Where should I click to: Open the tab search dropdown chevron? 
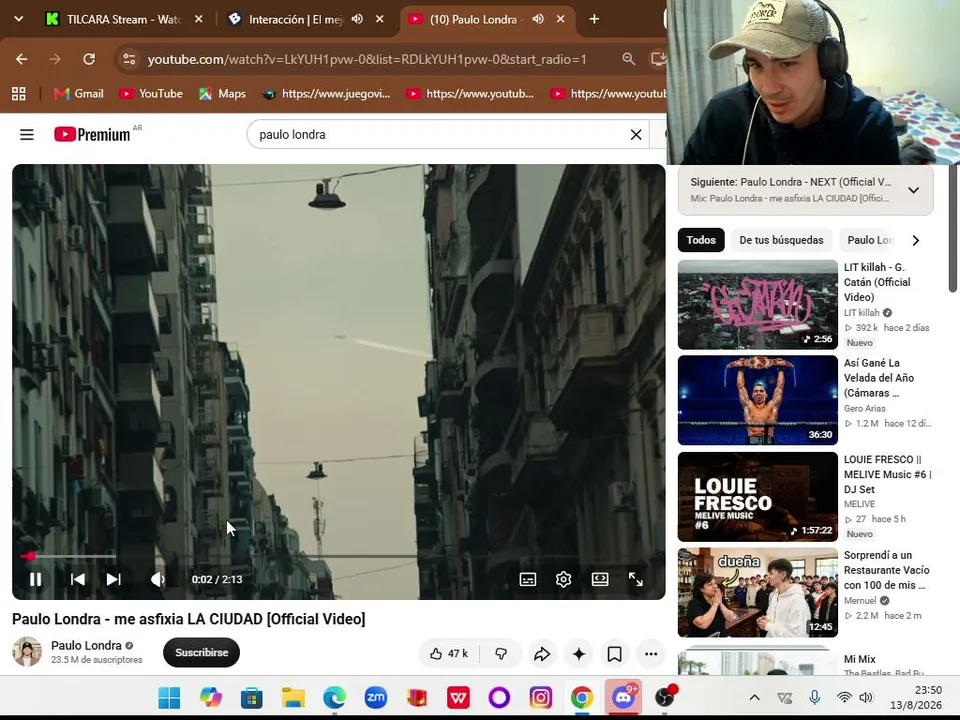18,19
